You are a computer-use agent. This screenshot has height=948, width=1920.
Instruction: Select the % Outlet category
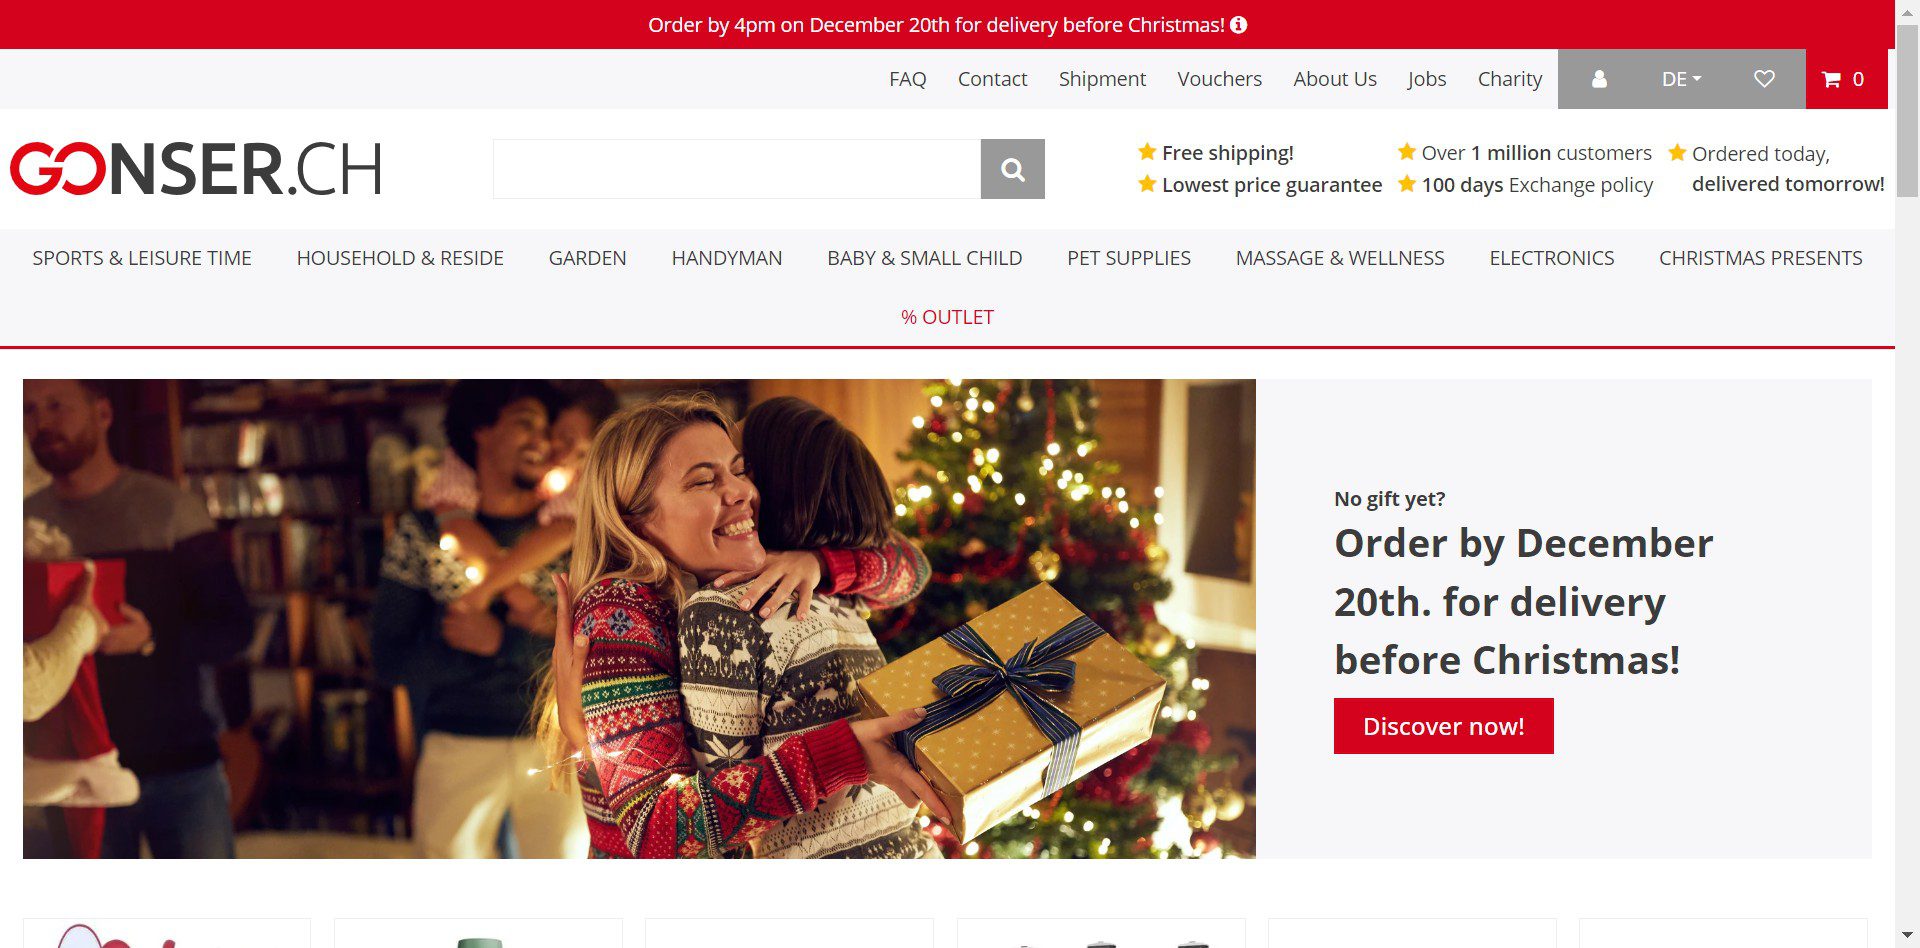[947, 317]
